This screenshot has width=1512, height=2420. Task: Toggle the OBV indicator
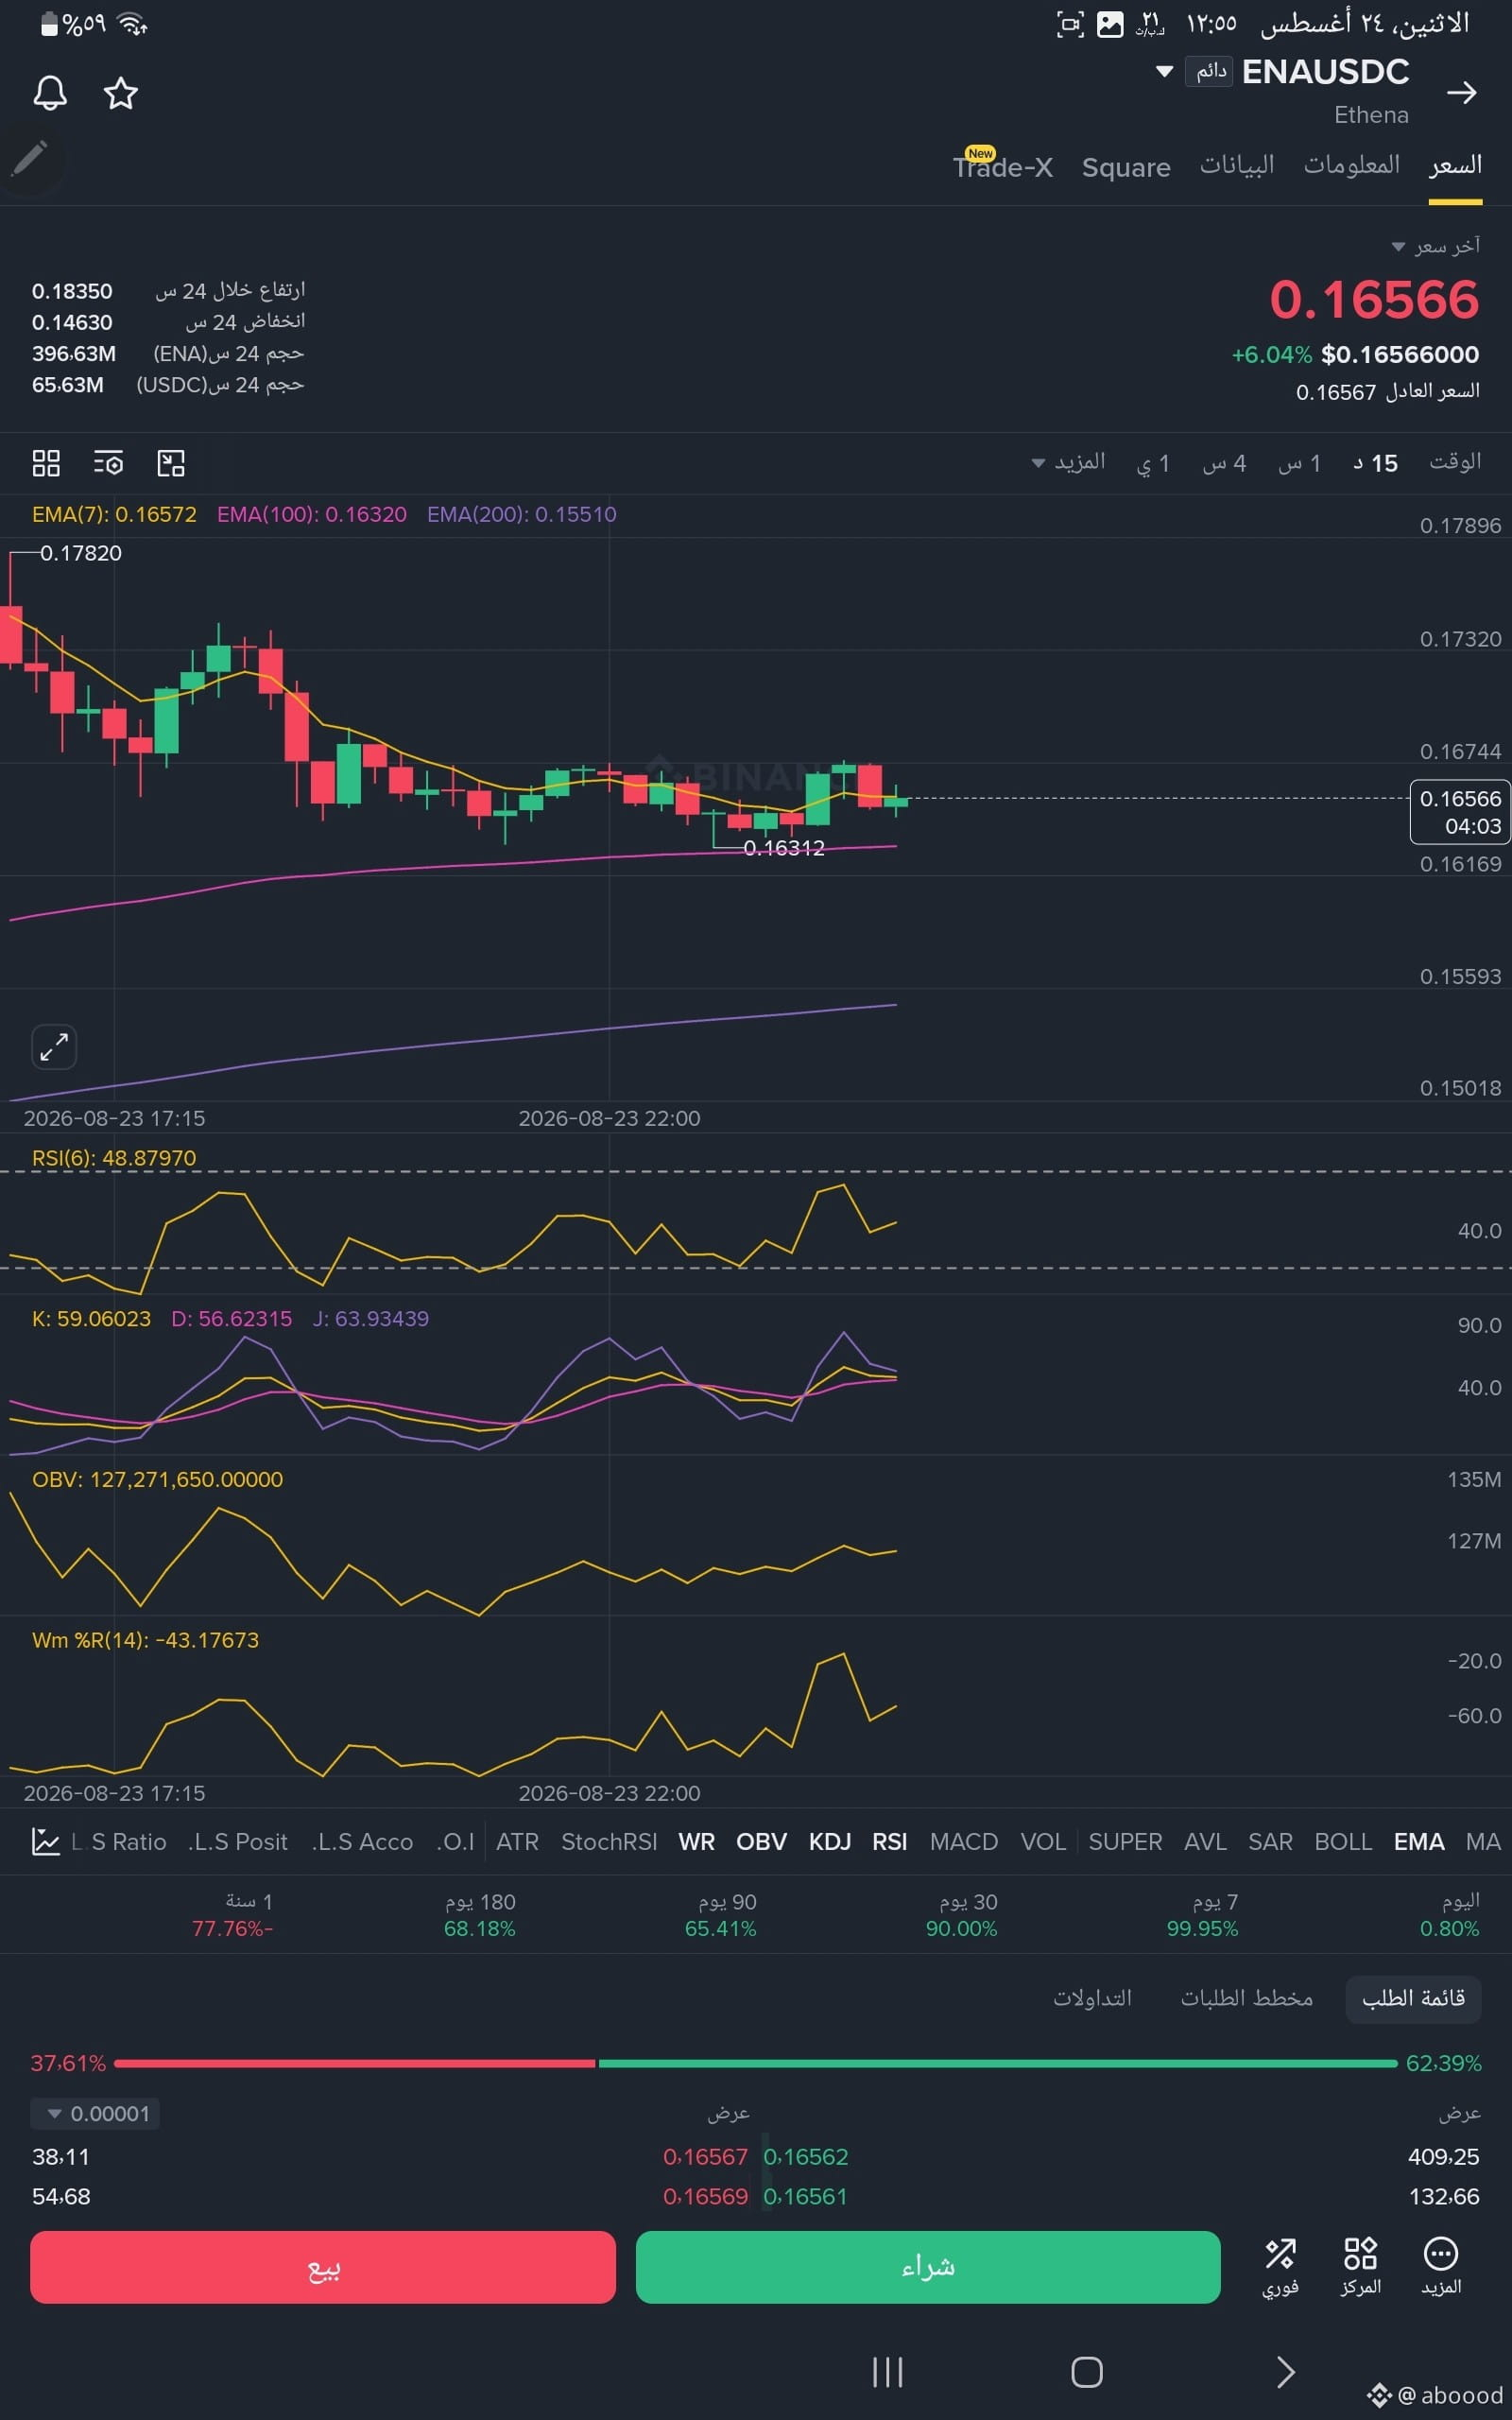761,1842
